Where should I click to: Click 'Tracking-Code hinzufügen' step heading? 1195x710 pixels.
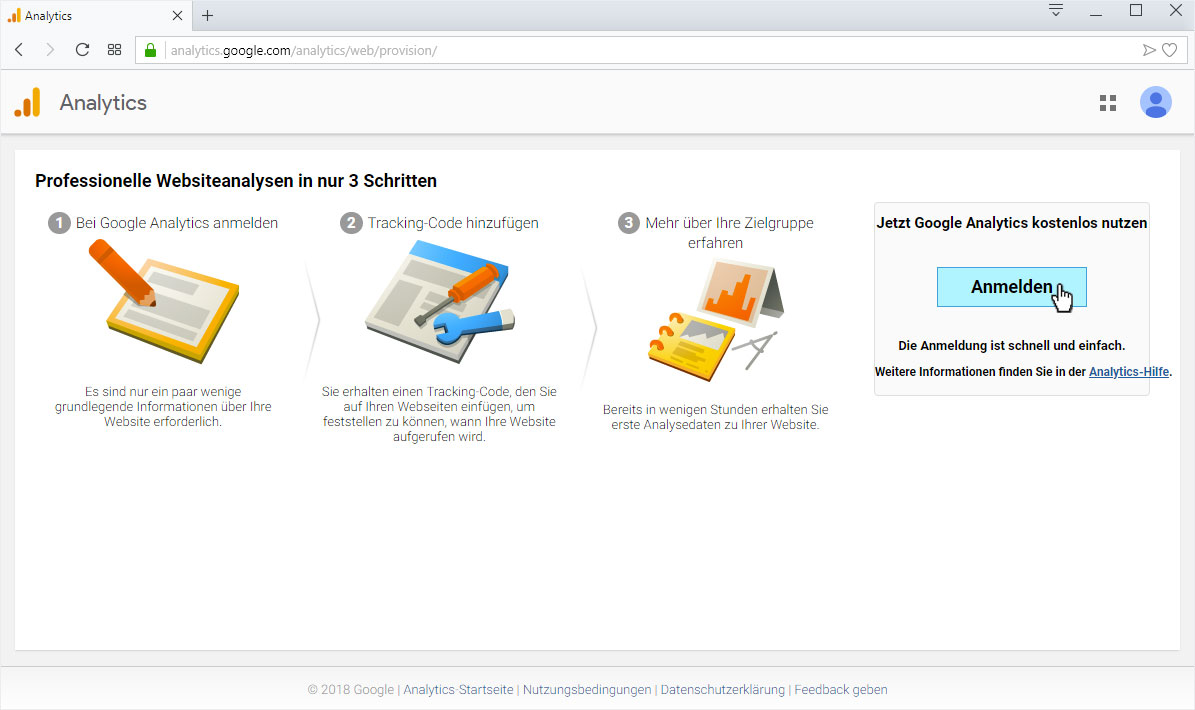pos(453,223)
